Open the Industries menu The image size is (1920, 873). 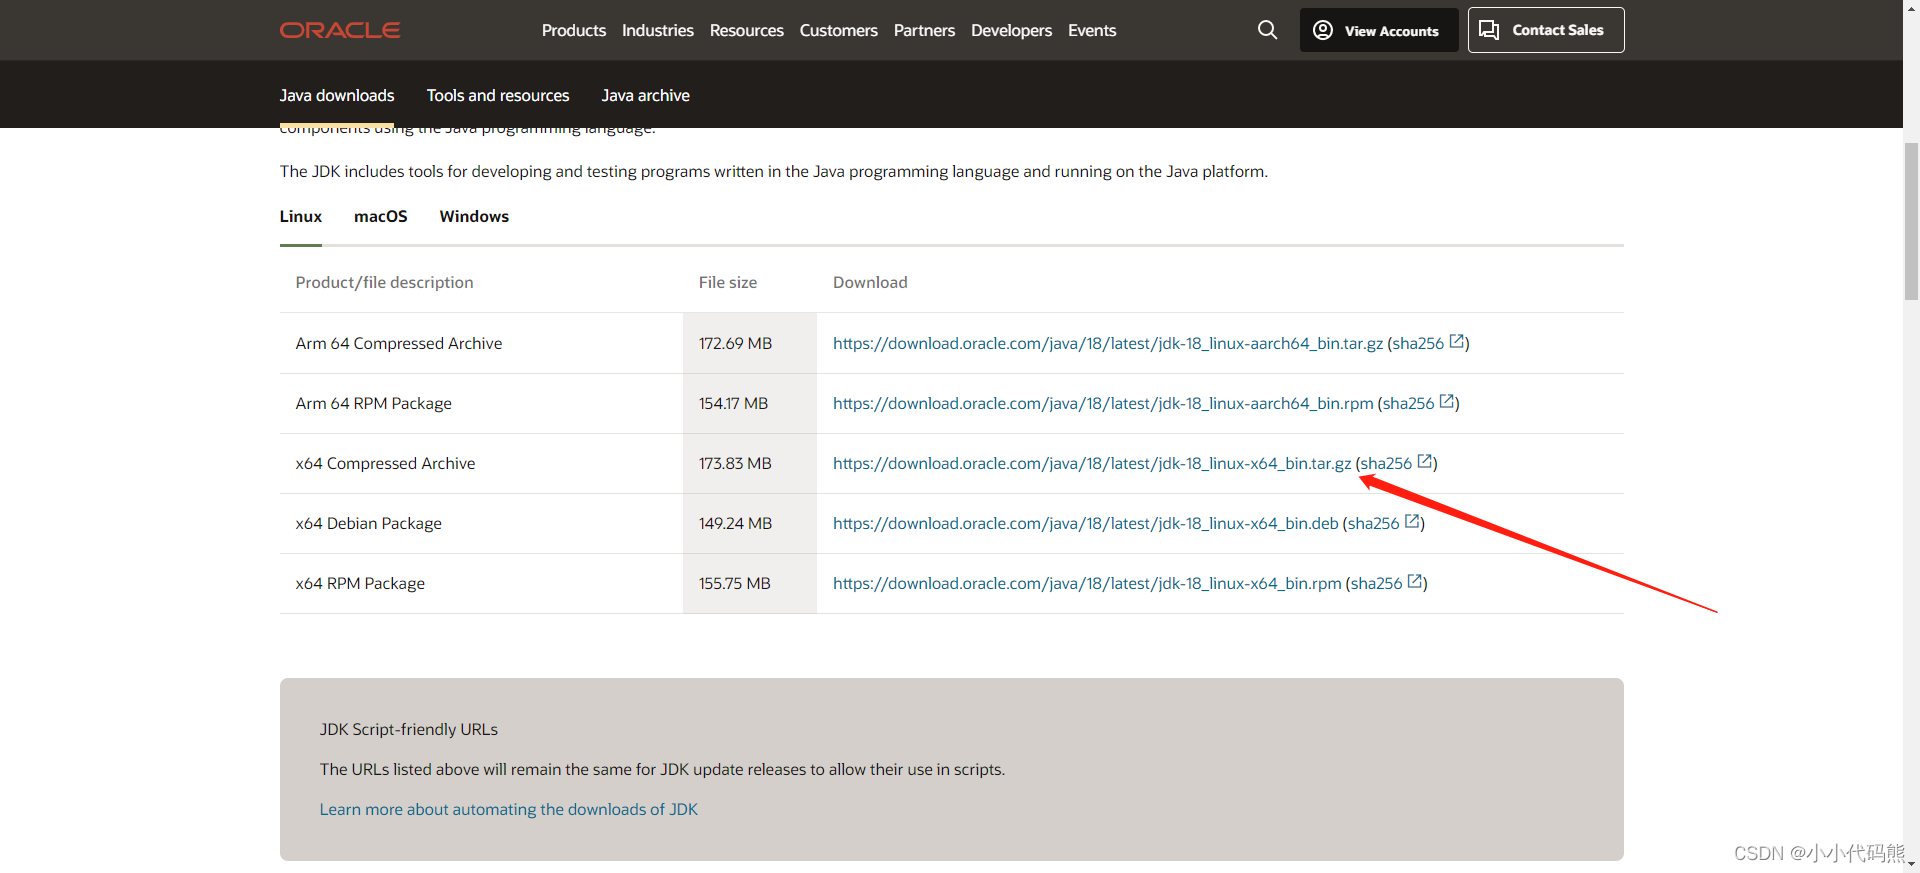click(x=658, y=30)
